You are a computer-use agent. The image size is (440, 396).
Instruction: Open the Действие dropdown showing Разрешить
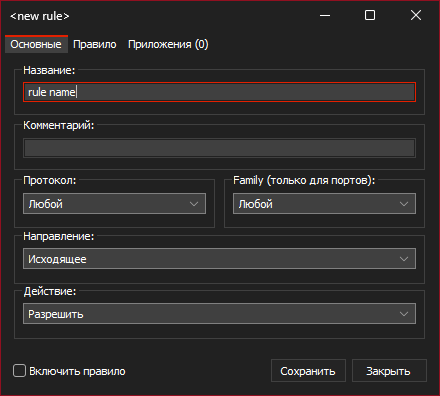[x=219, y=314]
